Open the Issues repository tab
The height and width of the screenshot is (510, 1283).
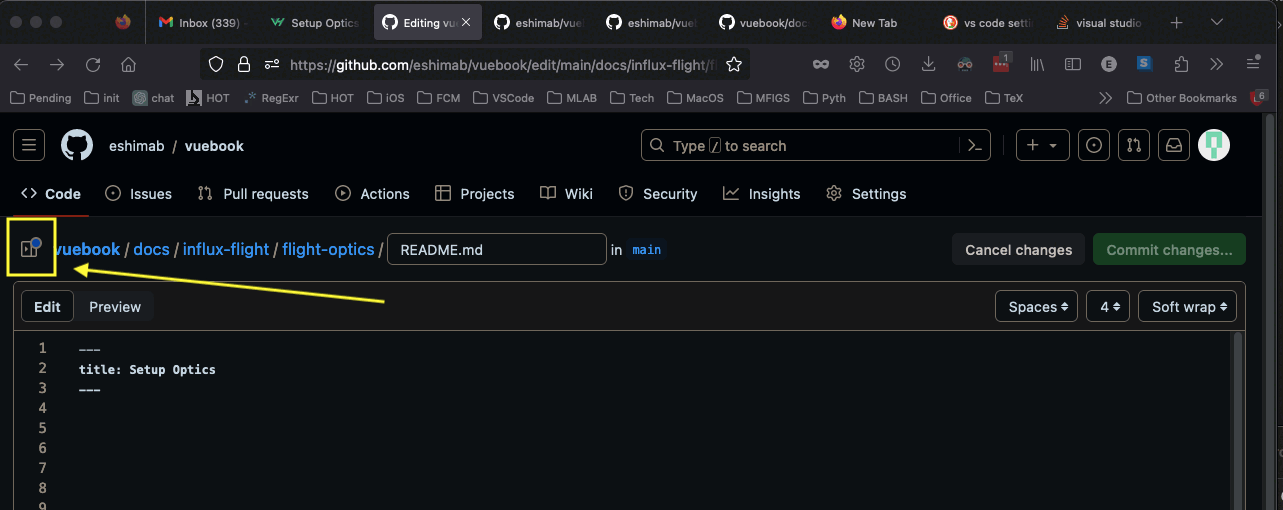point(138,194)
